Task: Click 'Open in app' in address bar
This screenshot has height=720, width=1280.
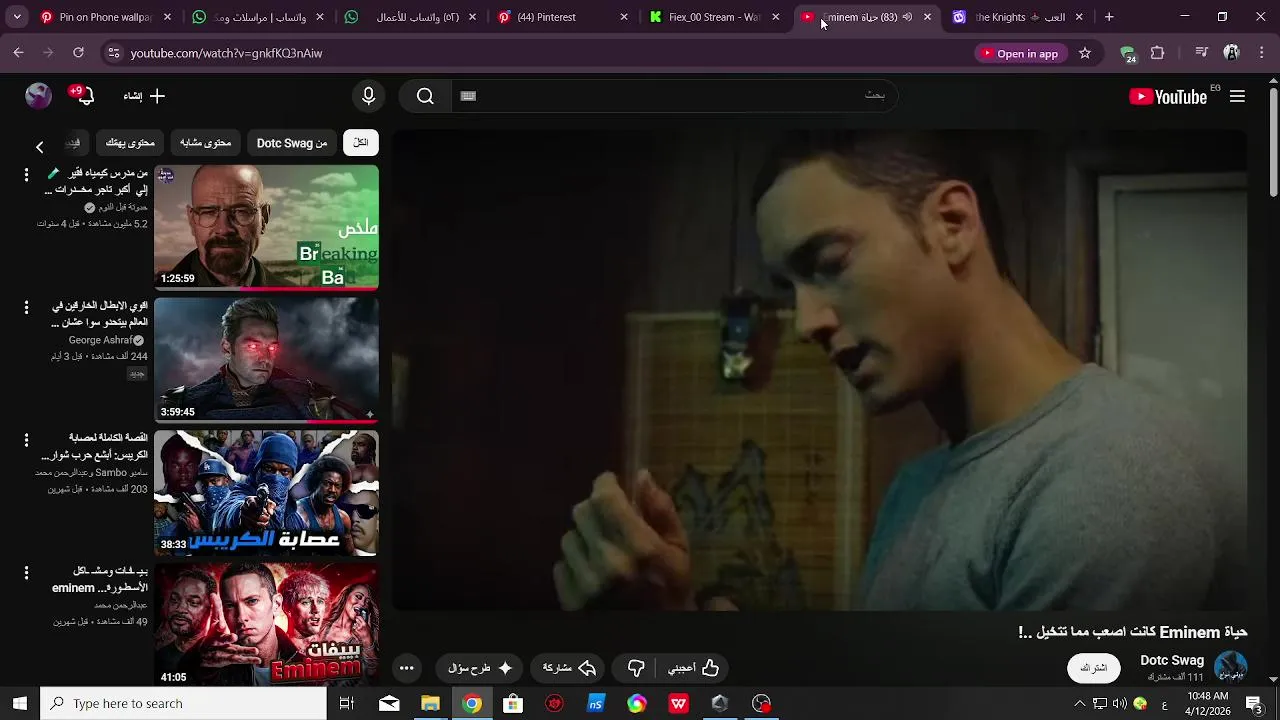Action: coord(1020,53)
